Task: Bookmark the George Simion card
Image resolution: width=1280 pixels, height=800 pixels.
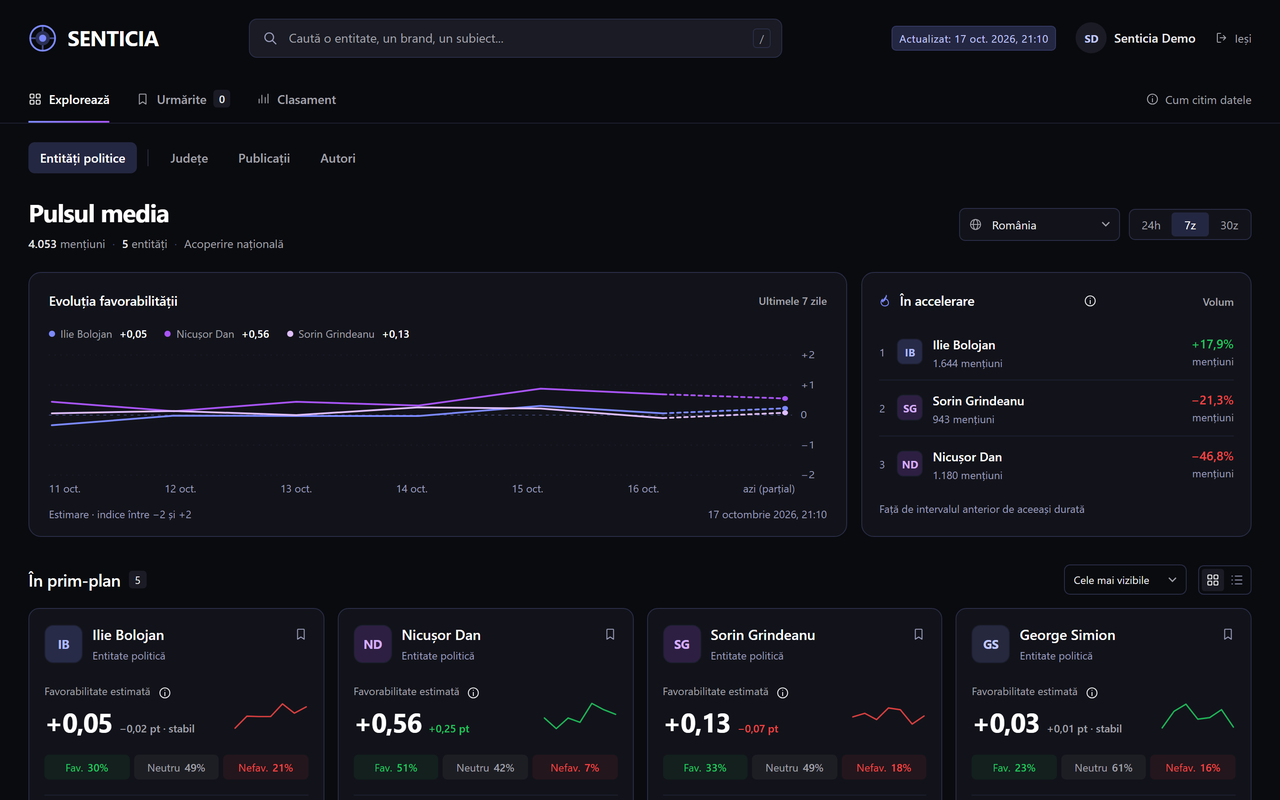Action: [x=1228, y=634]
